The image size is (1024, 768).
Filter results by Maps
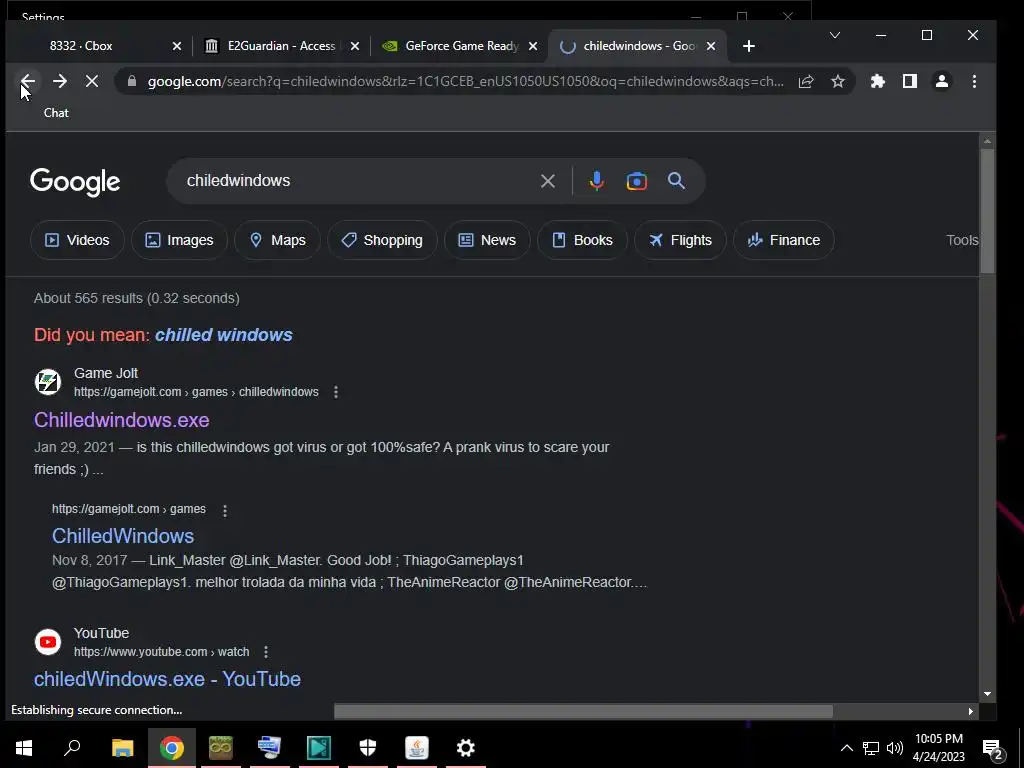click(278, 240)
